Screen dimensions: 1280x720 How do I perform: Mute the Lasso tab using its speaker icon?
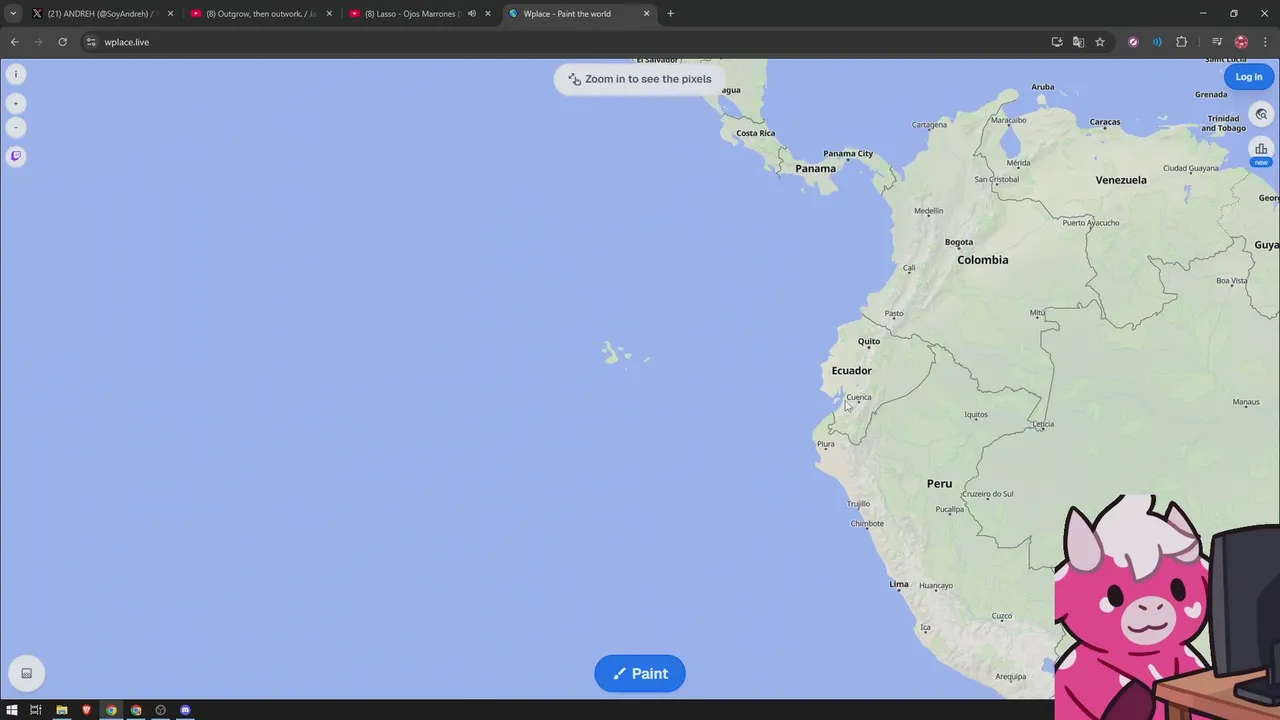[x=472, y=14]
